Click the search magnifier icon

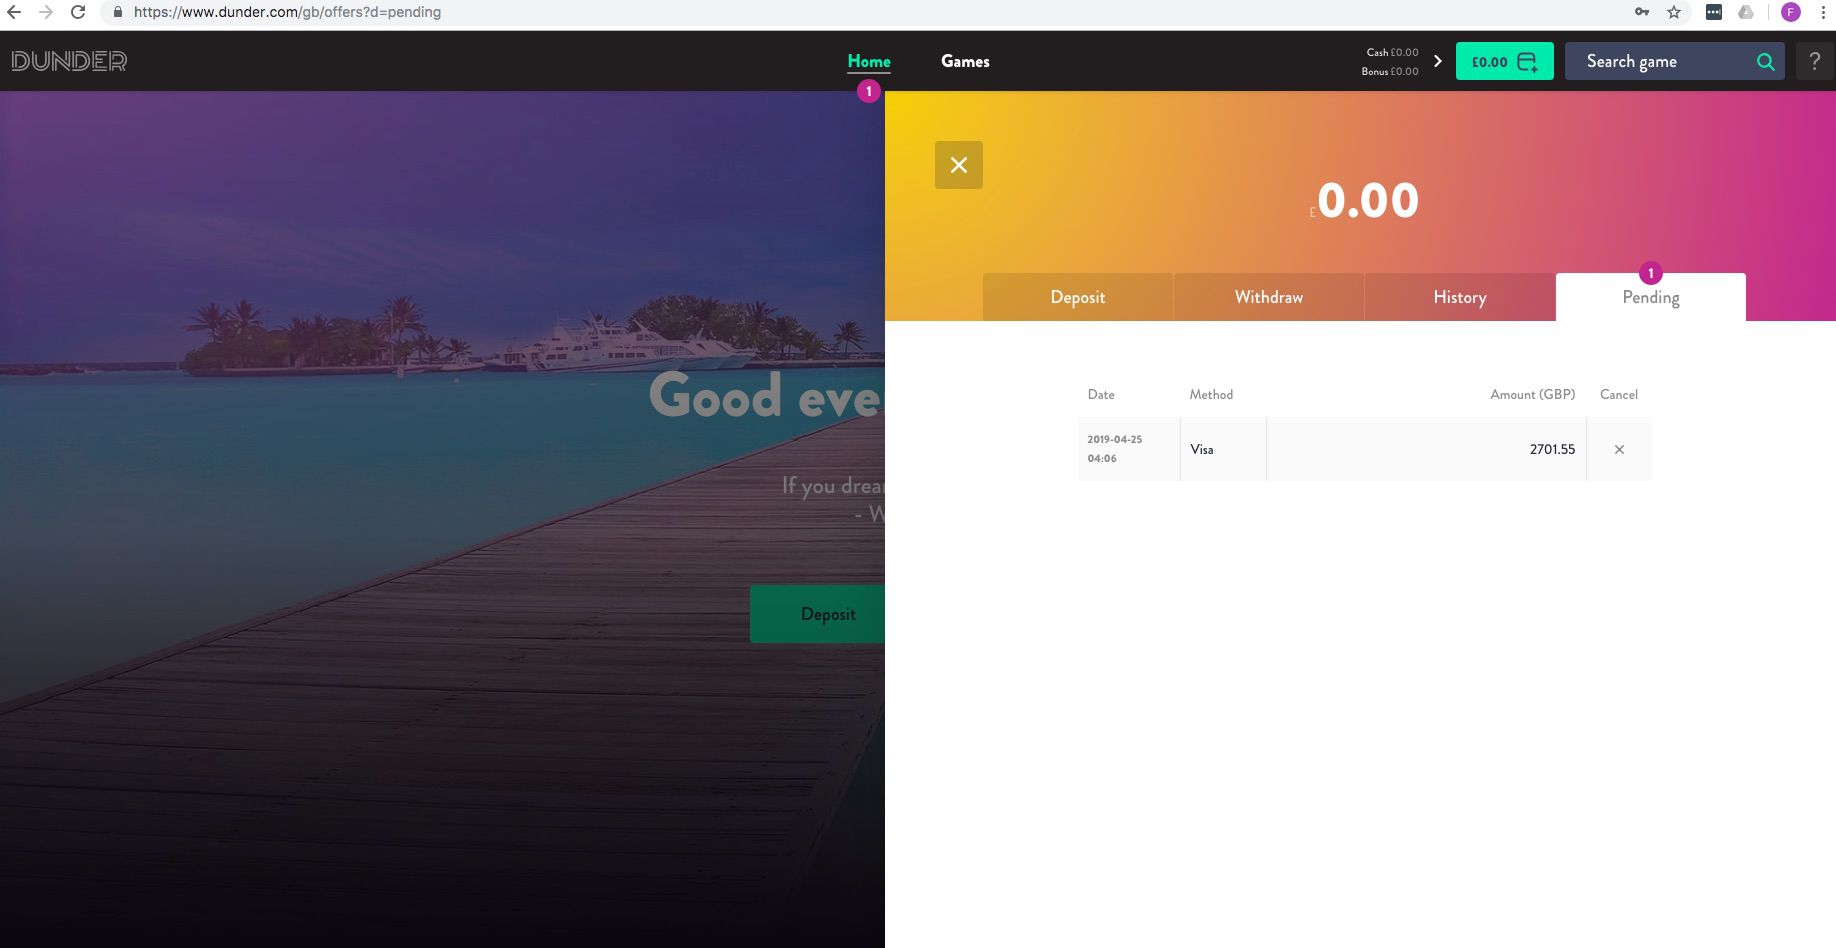(x=1766, y=61)
